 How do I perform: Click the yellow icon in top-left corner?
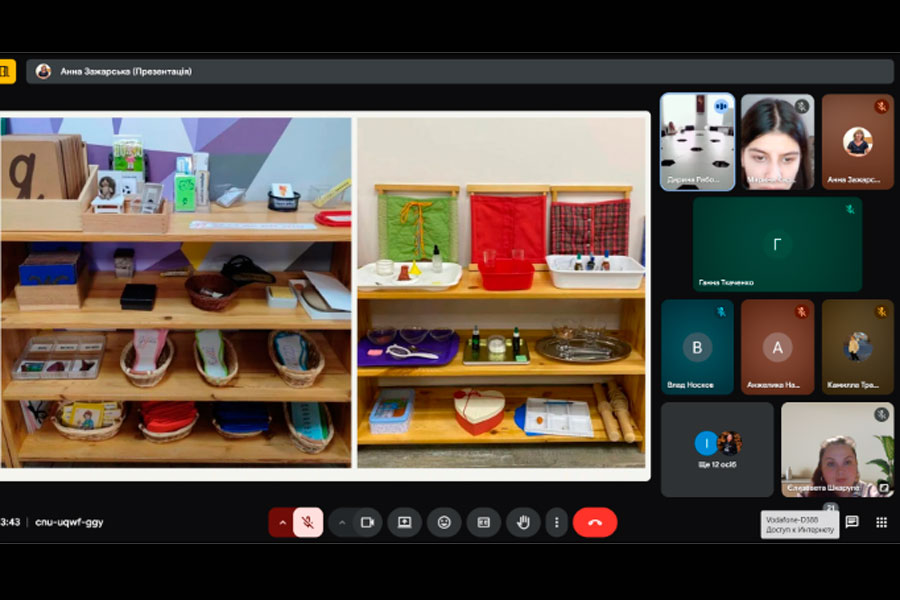coord(7,72)
